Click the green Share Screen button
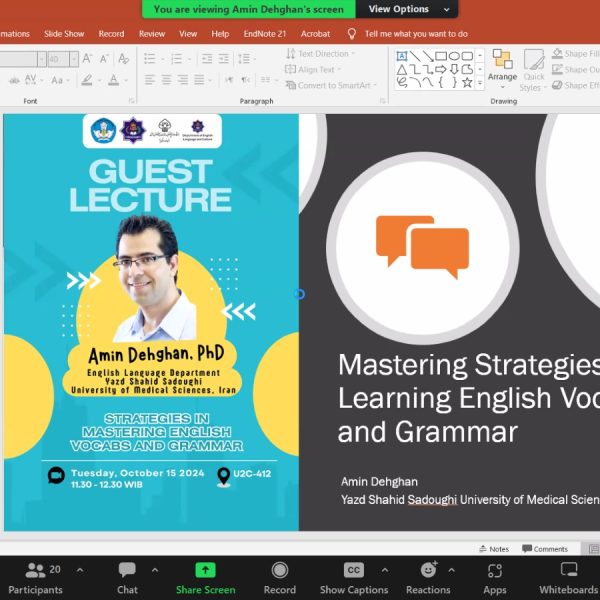This screenshot has height=600, width=600. click(205, 577)
